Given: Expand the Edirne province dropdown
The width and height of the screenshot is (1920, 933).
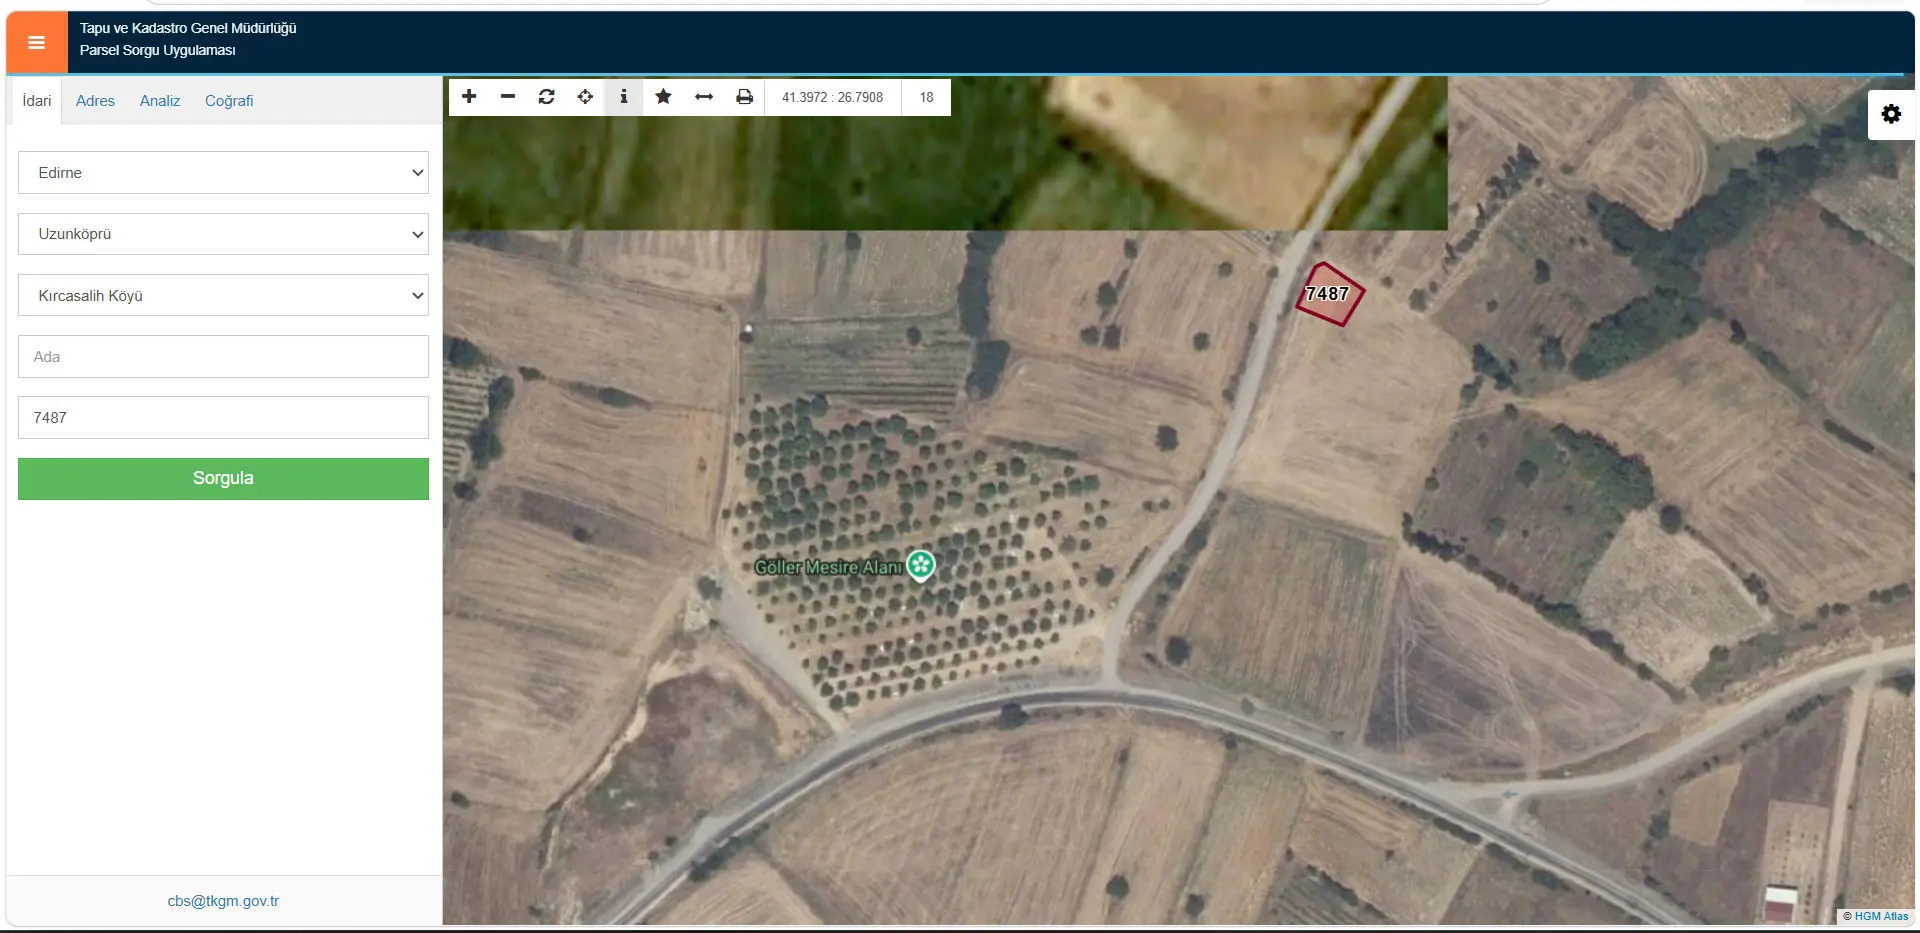Looking at the screenshot, I should 223,173.
